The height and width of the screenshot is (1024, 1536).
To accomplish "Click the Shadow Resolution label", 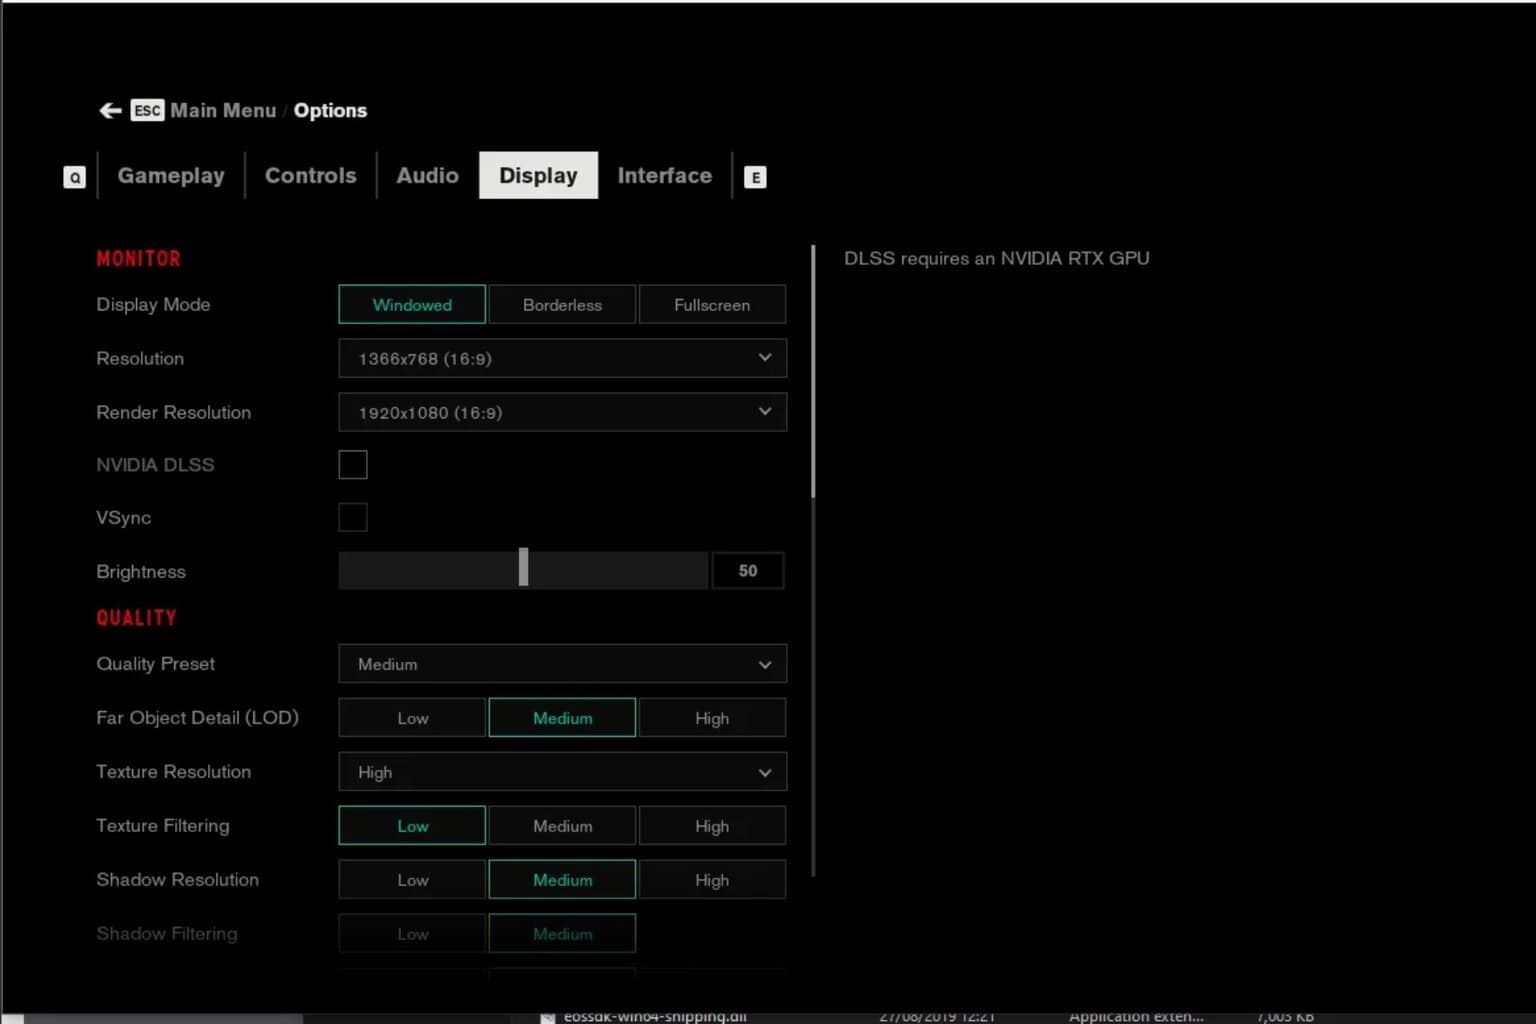I will coord(177,879).
